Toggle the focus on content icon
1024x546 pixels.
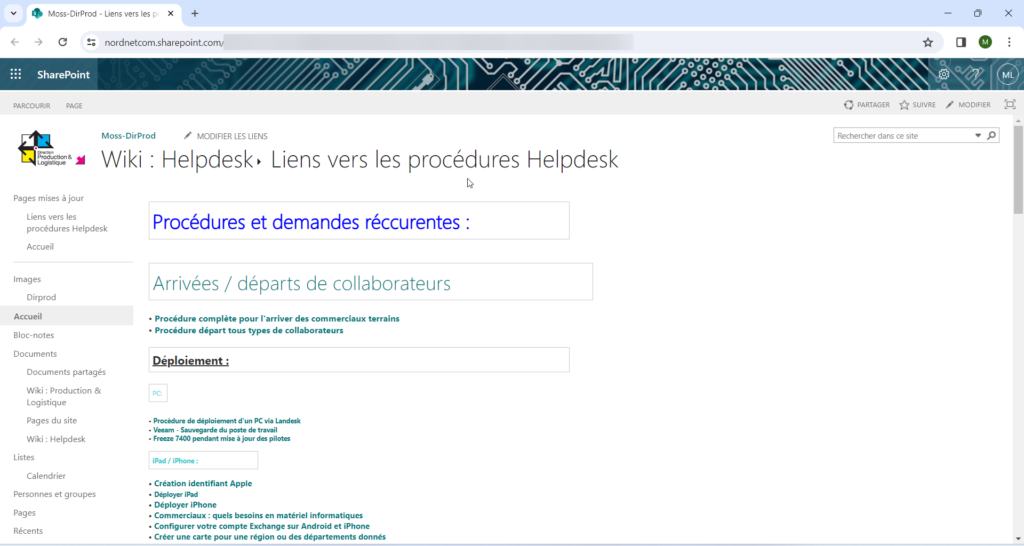click(1009, 105)
